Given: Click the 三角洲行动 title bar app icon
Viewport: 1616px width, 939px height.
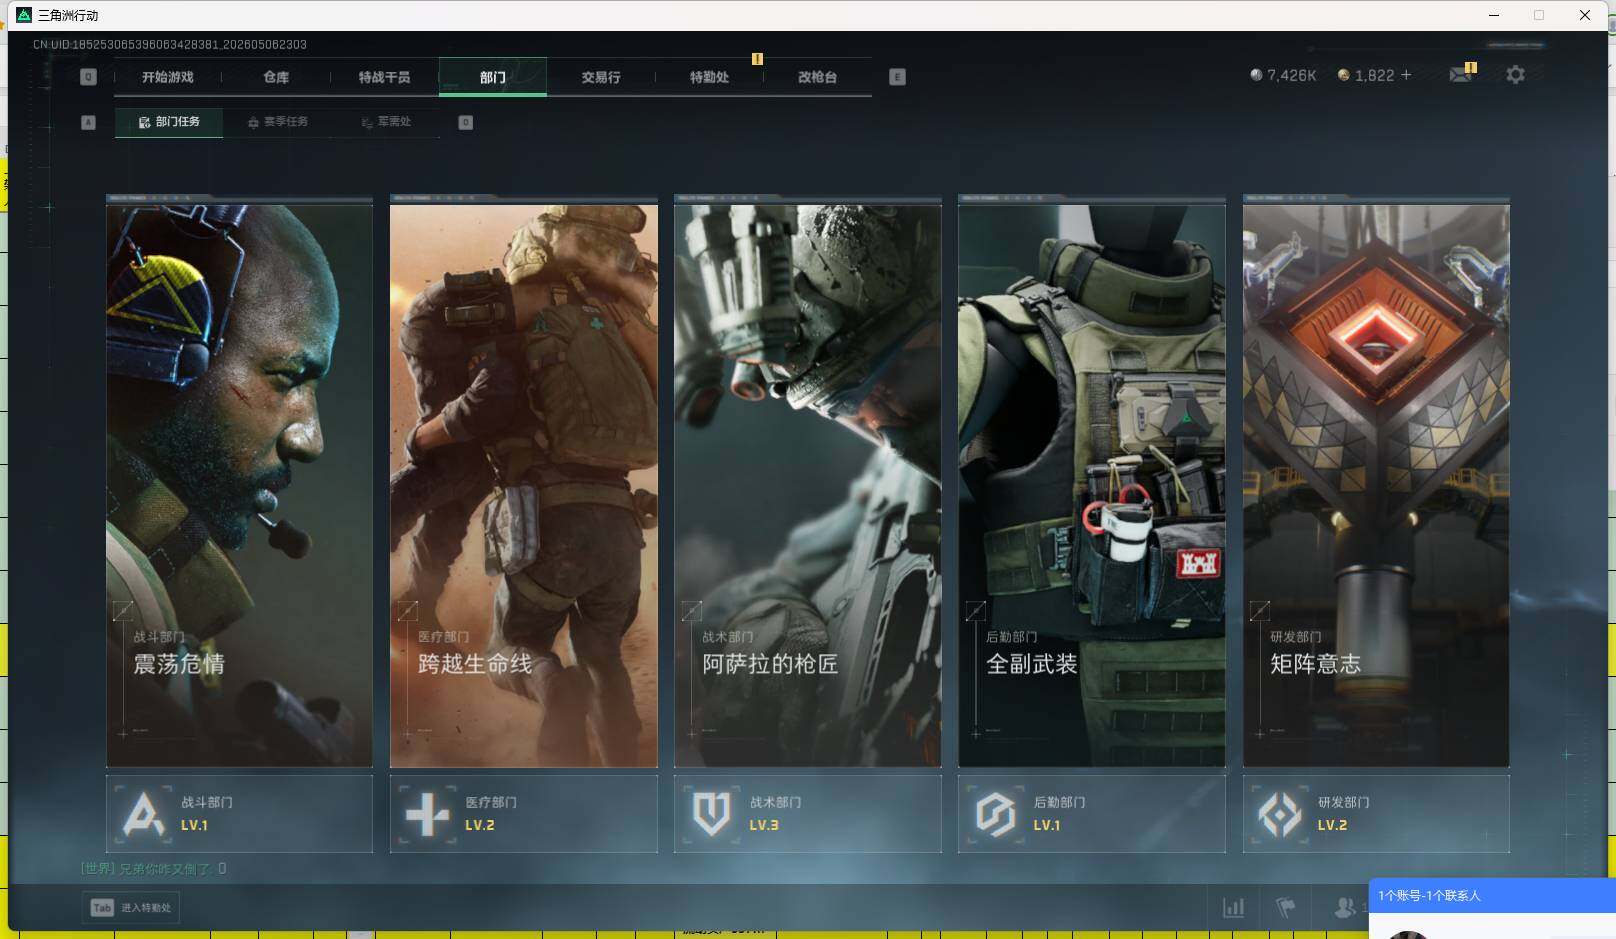Looking at the screenshot, I should [x=24, y=15].
